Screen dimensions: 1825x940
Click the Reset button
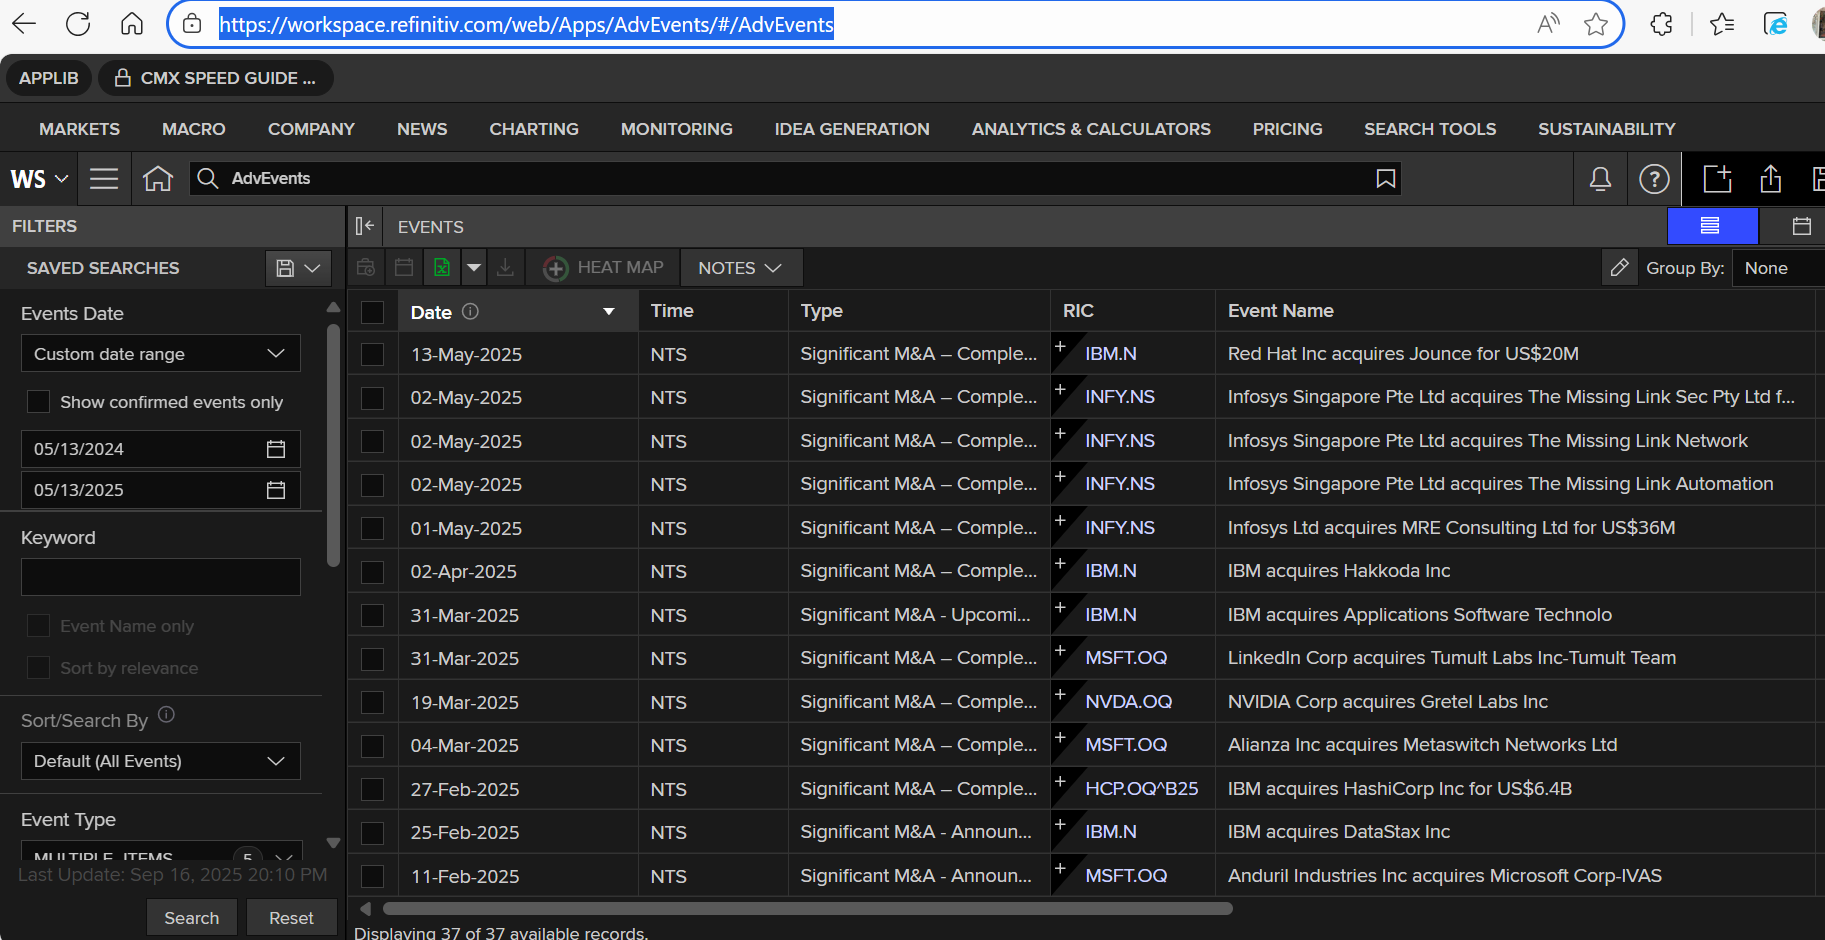click(x=291, y=918)
